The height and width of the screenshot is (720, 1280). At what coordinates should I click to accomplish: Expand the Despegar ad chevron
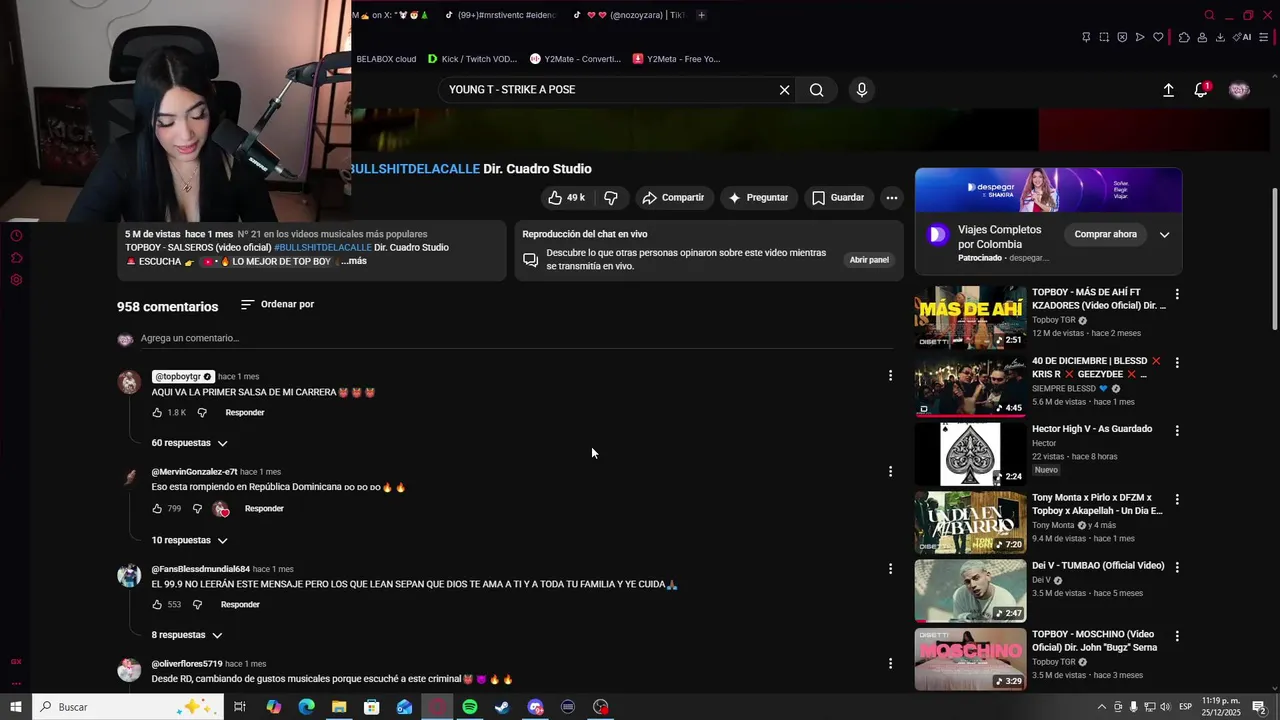1164,235
